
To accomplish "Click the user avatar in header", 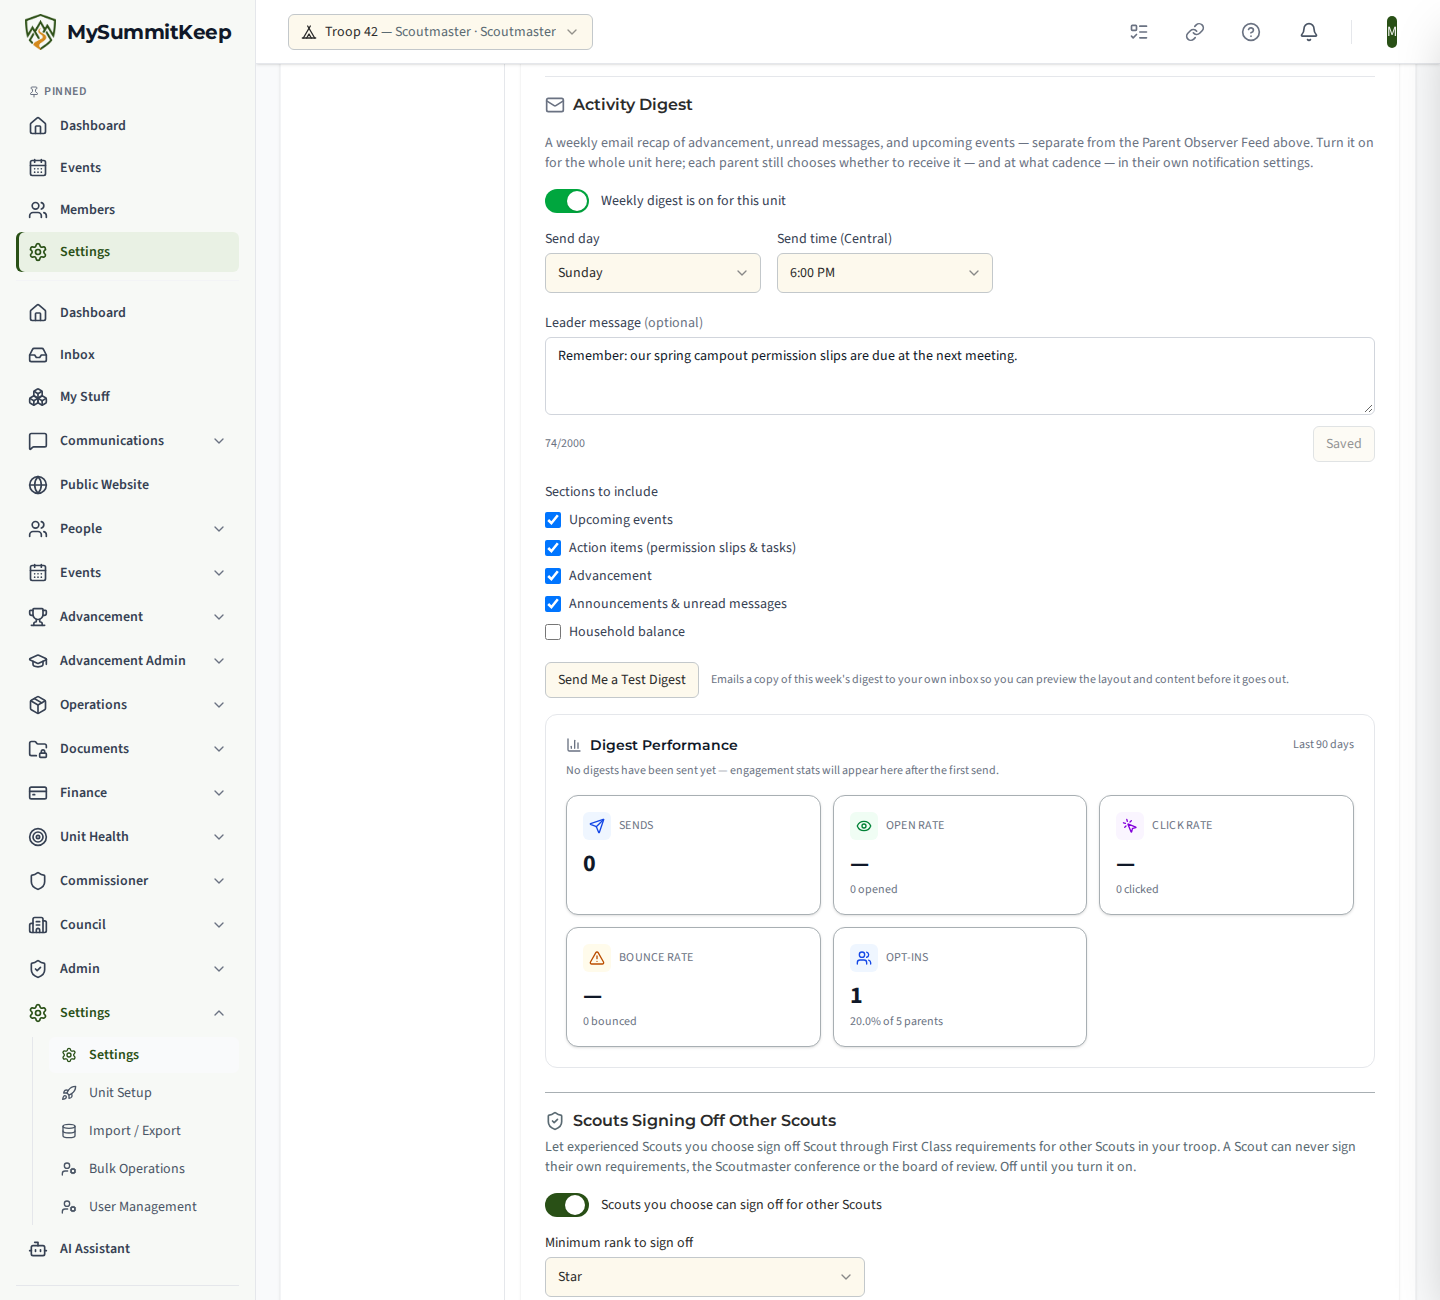I will [x=1392, y=32].
